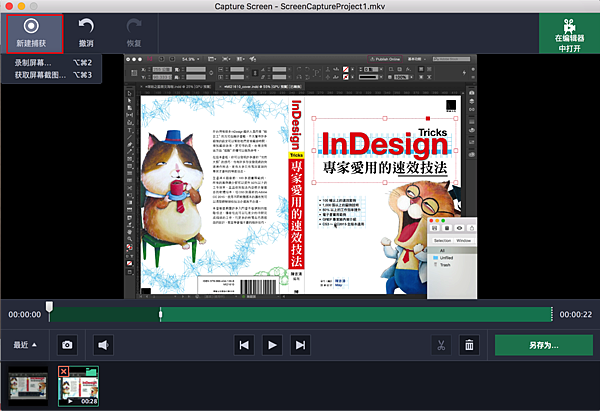Viewport: 600px width, 411px height.
Task: Delete selection with the trash can icon
Action: pyautogui.click(x=469, y=345)
